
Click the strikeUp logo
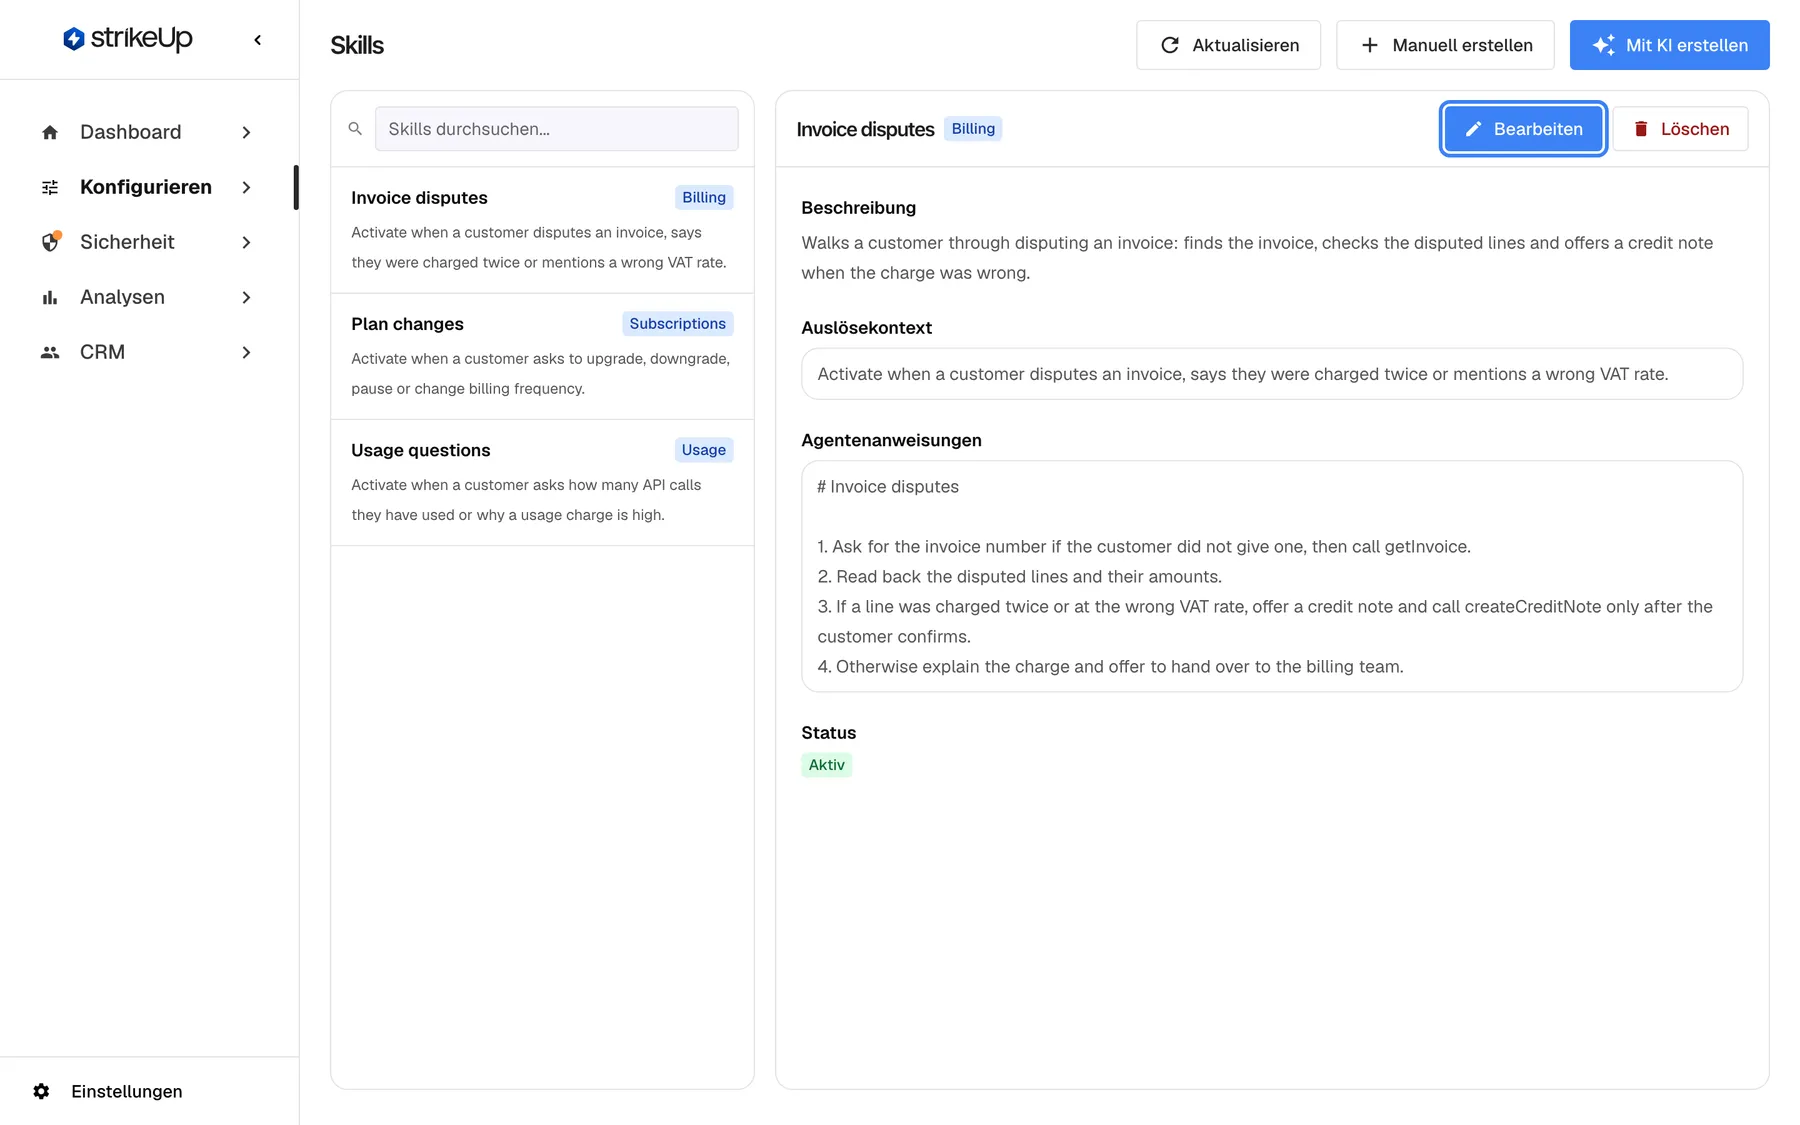[x=128, y=39]
